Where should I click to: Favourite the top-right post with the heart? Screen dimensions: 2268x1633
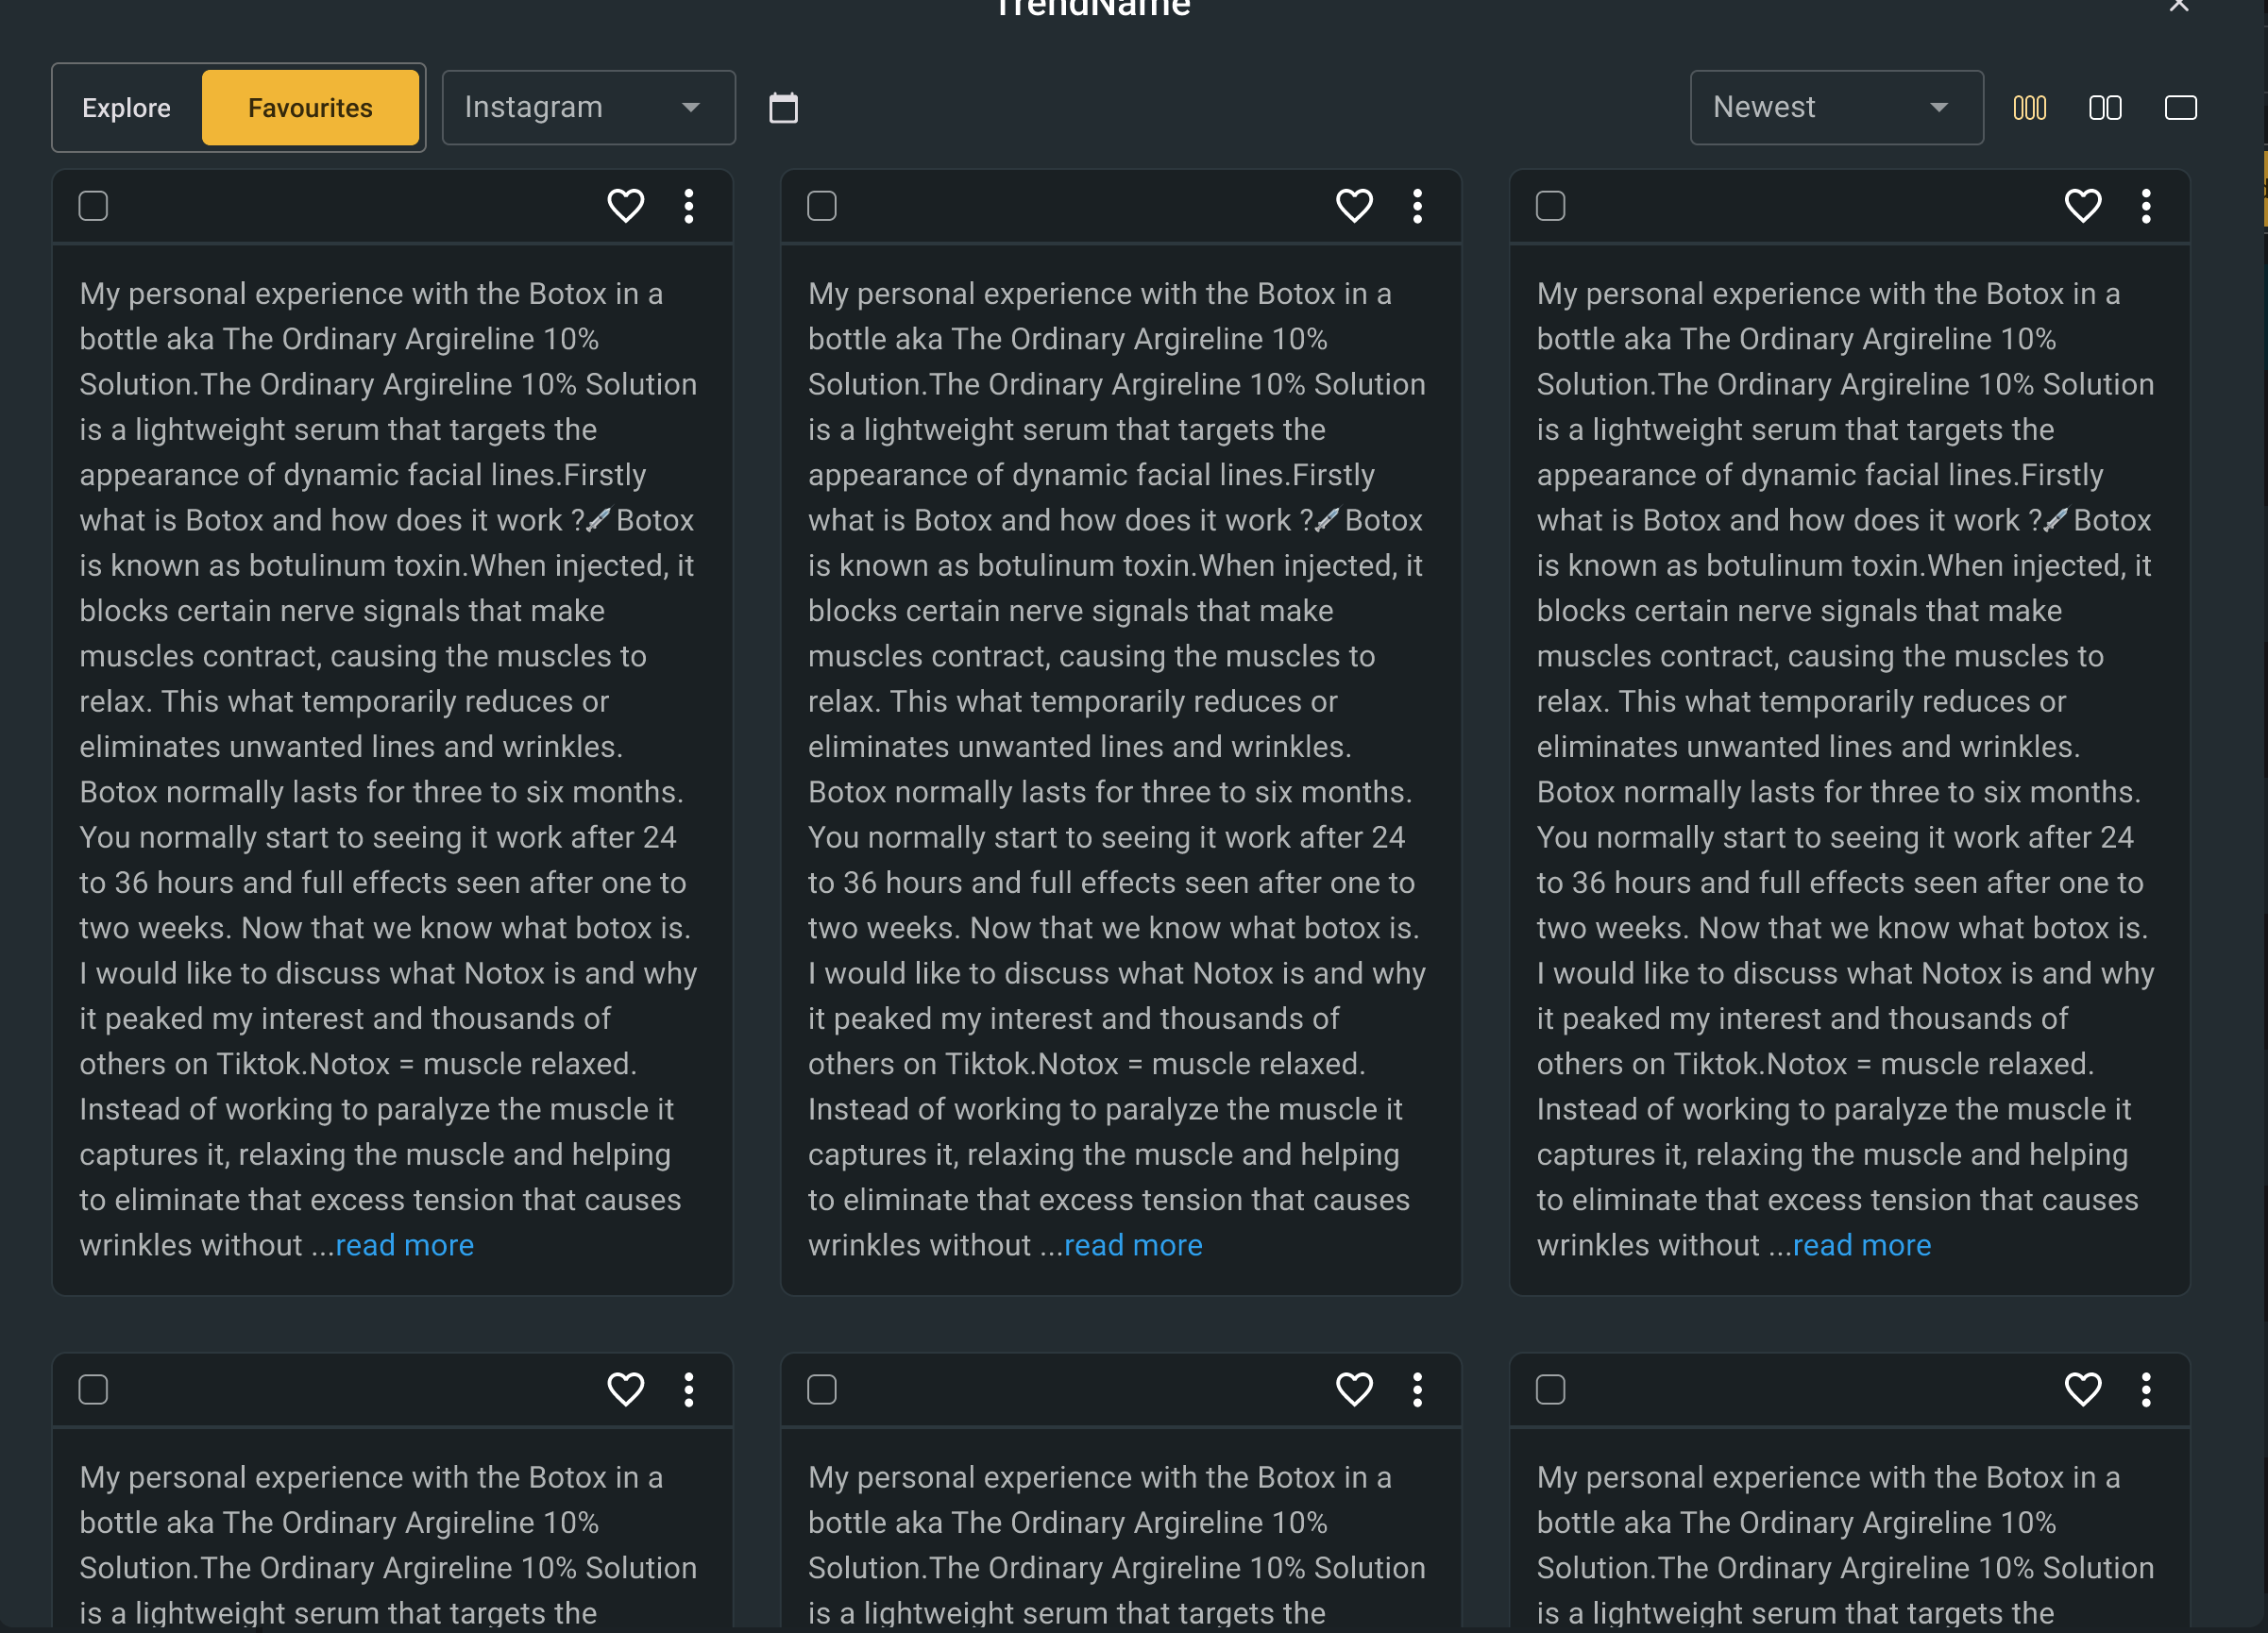[x=2083, y=206]
